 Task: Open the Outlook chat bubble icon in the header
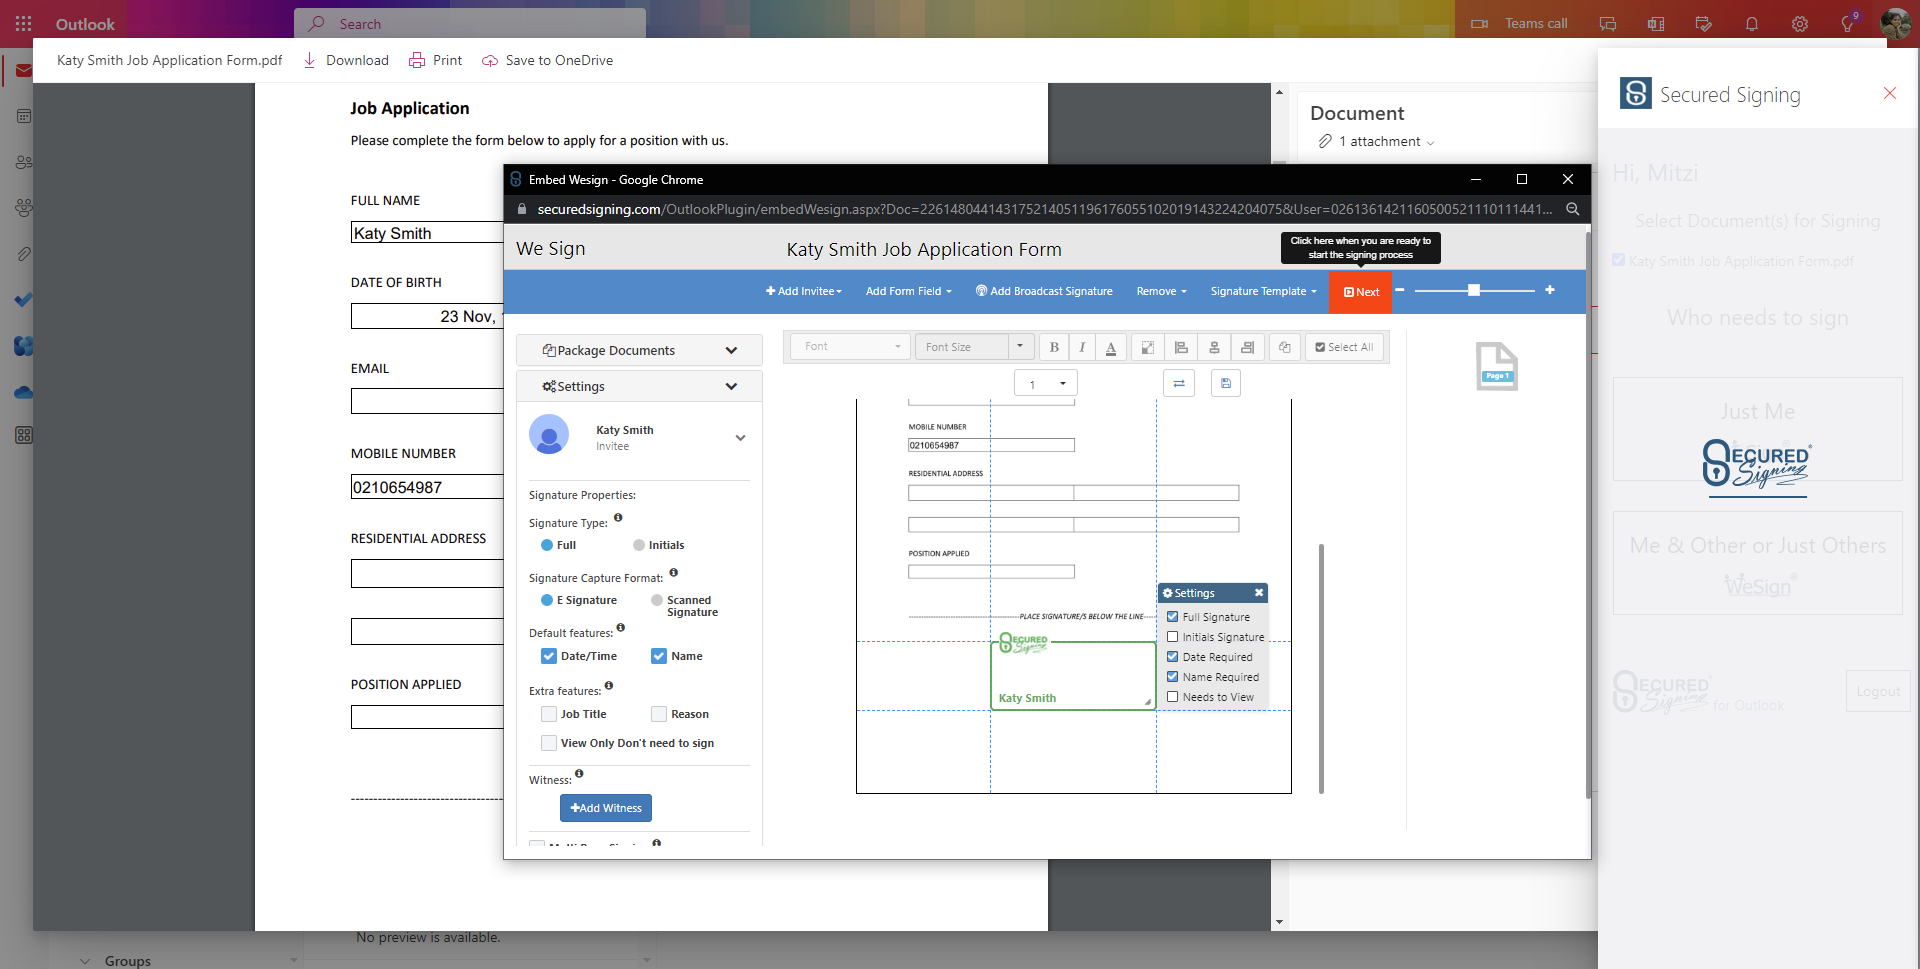[1608, 23]
